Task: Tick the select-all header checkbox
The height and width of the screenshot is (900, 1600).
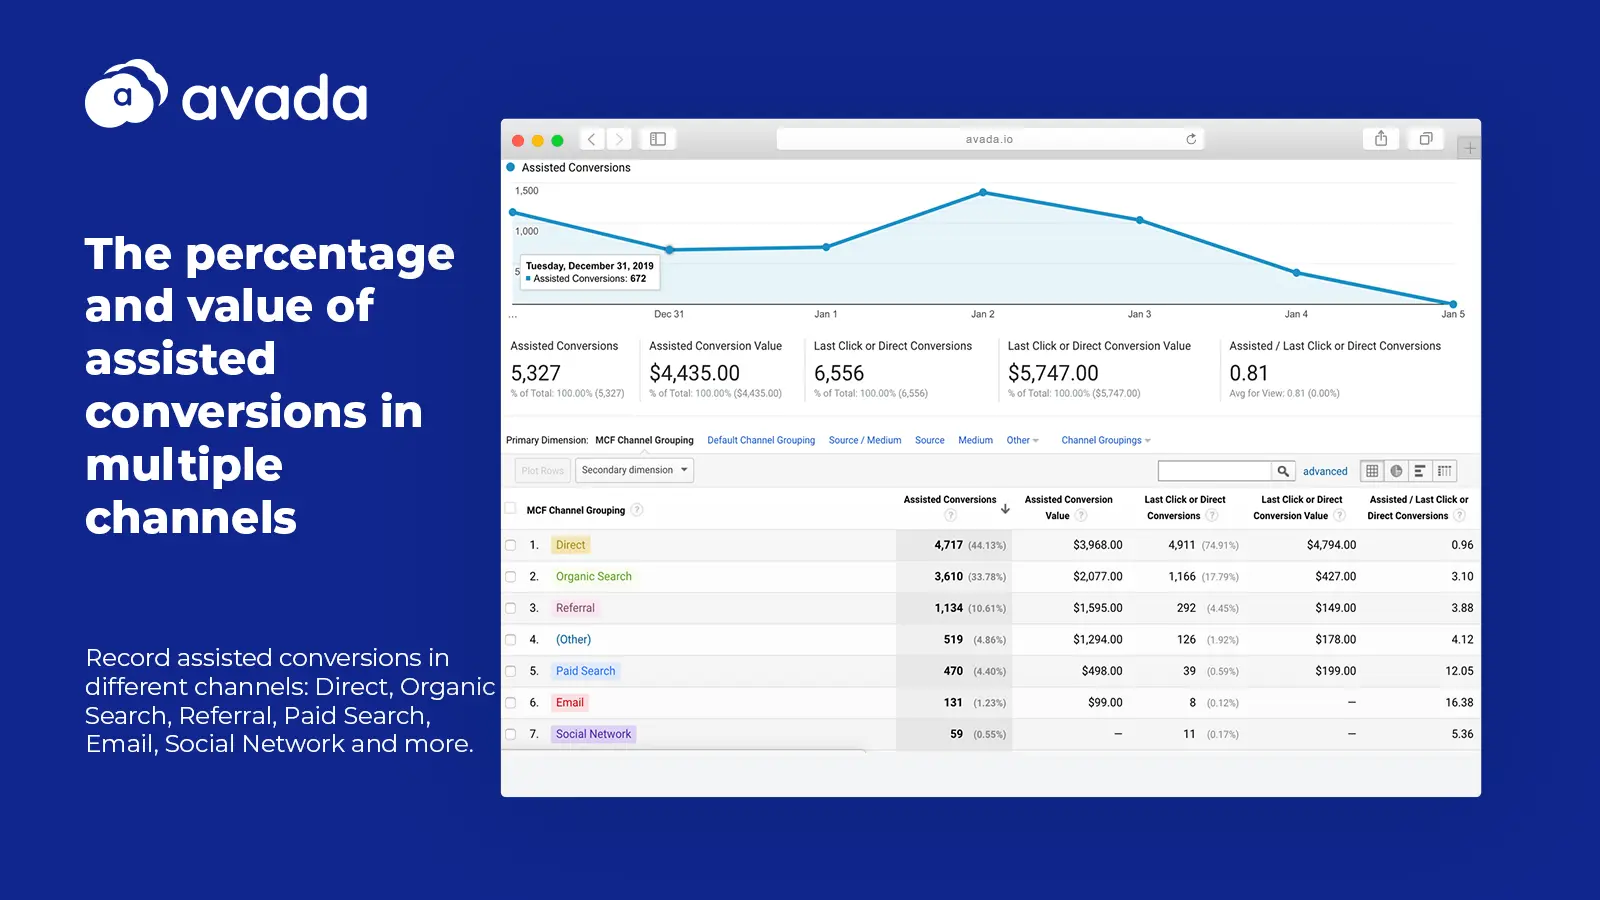Action: tap(511, 508)
